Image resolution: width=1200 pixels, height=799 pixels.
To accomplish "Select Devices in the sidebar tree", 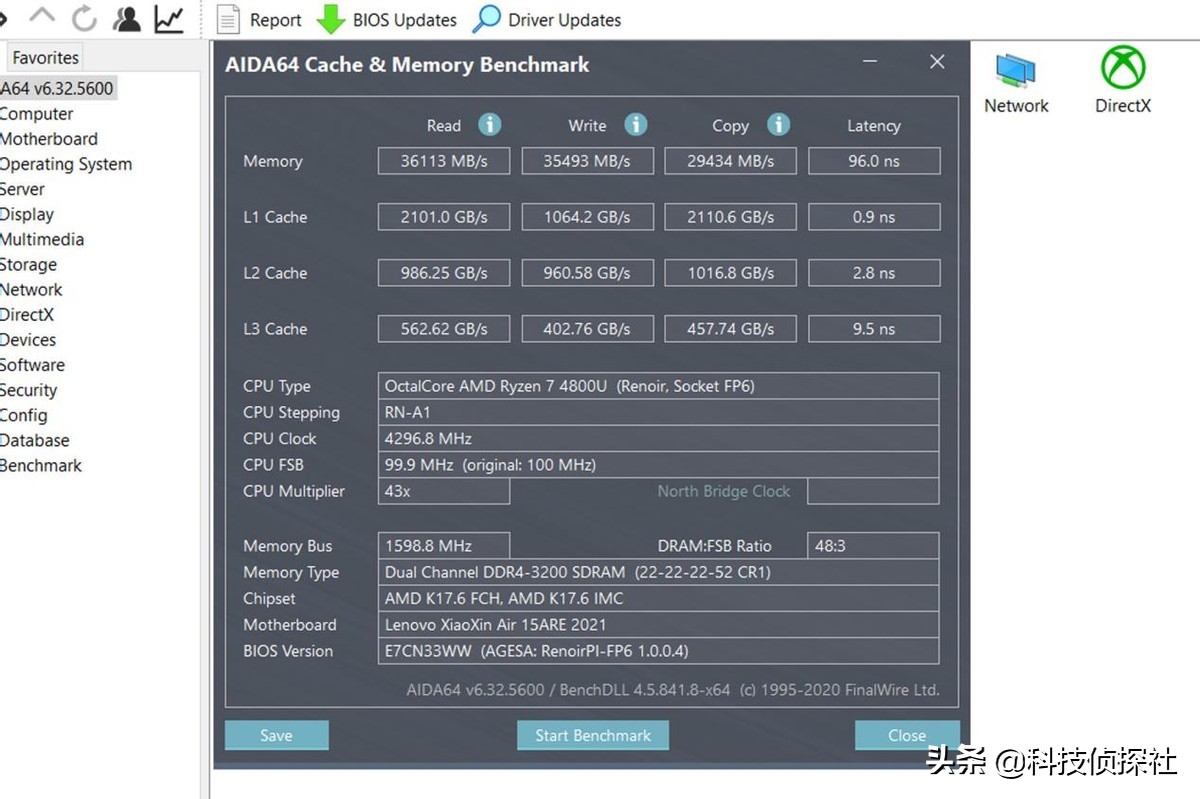I will [x=28, y=340].
